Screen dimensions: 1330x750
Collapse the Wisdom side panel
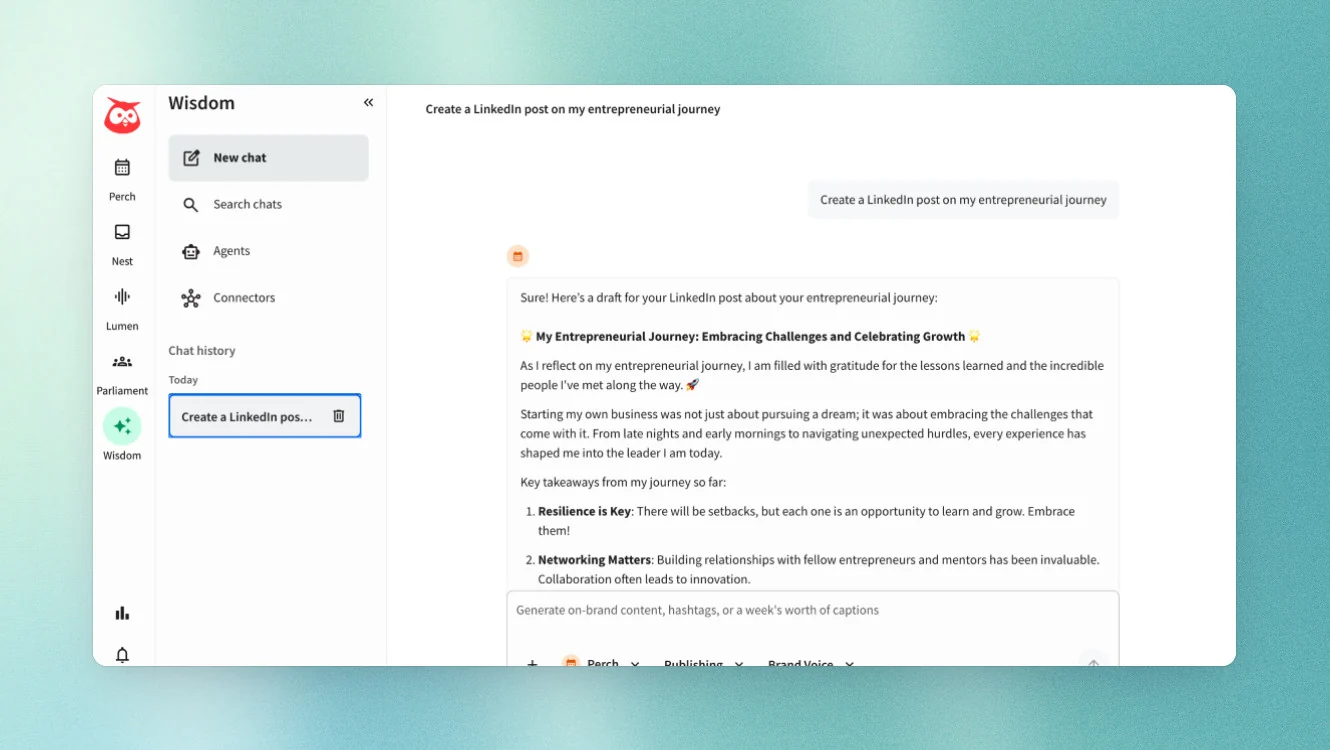pyautogui.click(x=368, y=103)
